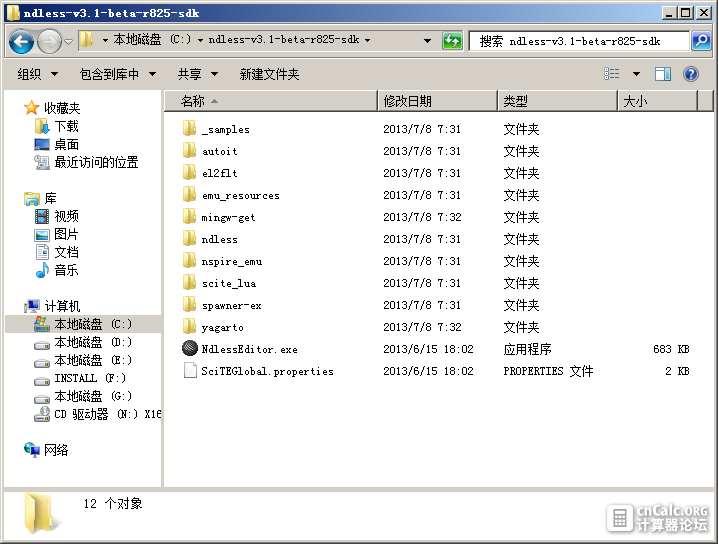This screenshot has width=718, height=544.
Task: Open the 包含到库中 menu
Action: (x=118, y=74)
